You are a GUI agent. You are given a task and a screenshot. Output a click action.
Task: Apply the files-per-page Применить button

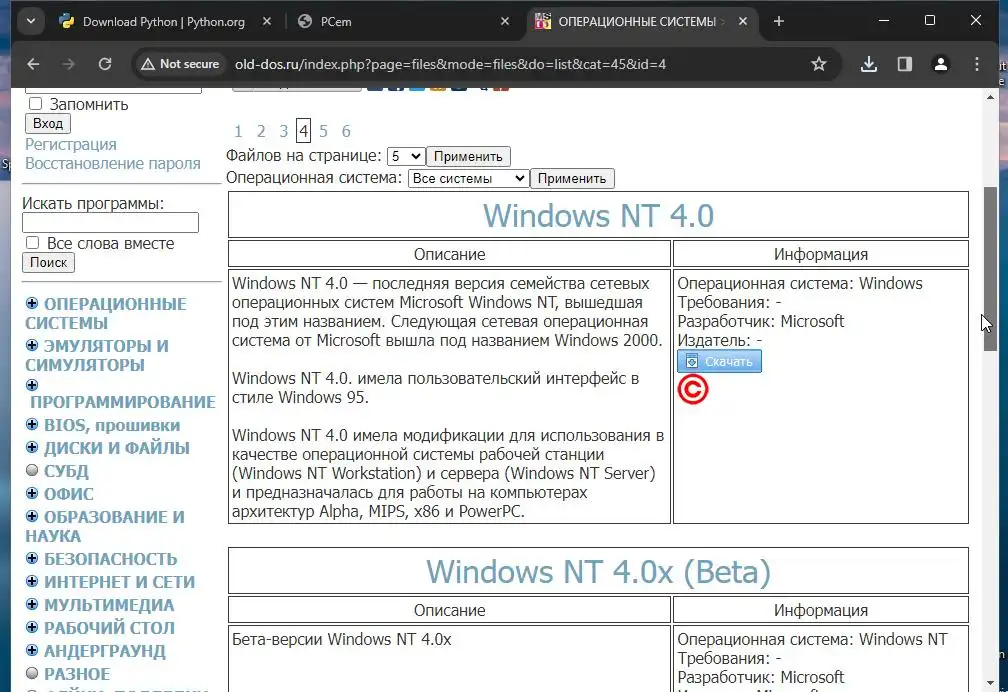tap(468, 156)
